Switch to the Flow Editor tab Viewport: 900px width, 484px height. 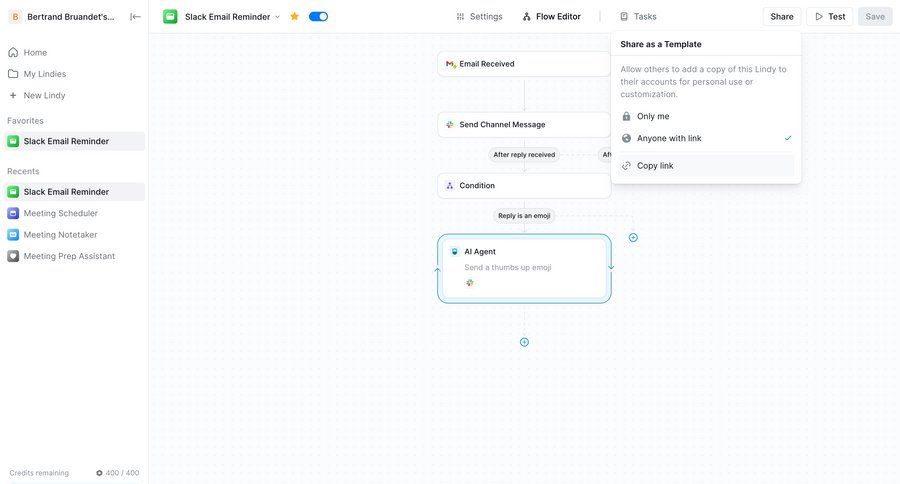[552, 17]
